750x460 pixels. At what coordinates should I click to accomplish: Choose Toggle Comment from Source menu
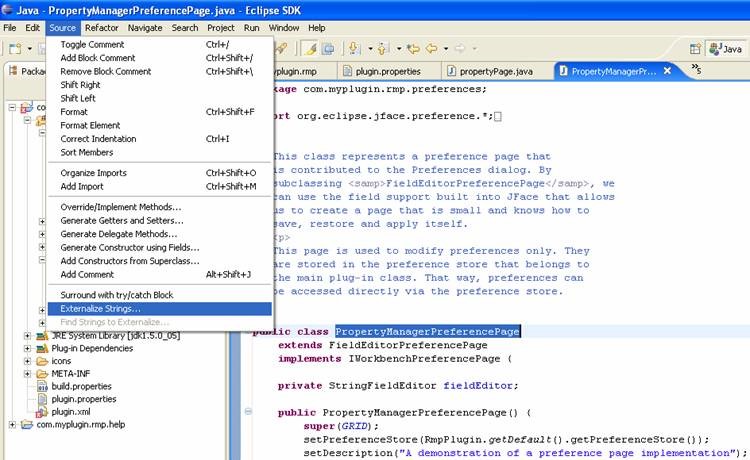tap(160, 44)
